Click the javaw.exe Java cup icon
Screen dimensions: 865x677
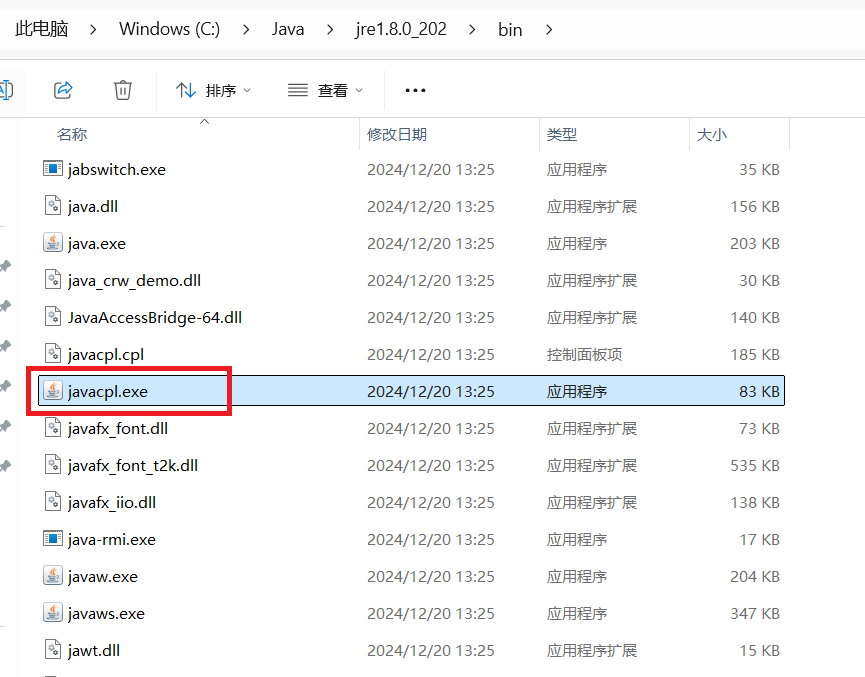click(x=52, y=575)
